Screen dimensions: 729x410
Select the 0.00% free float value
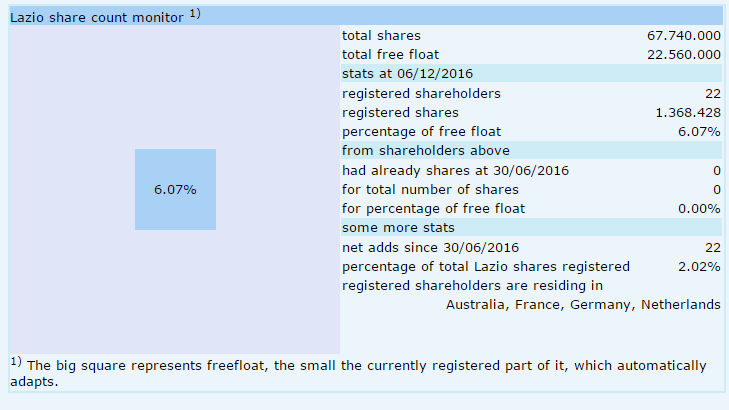pos(700,208)
